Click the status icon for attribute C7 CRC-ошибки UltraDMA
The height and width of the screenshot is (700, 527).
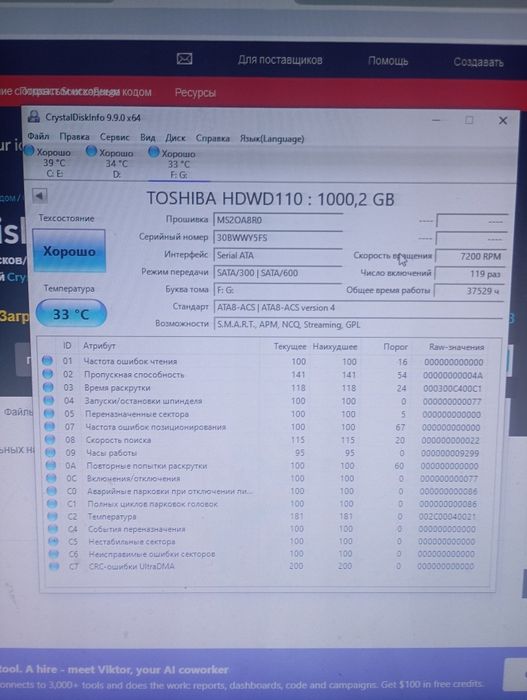click(54, 567)
